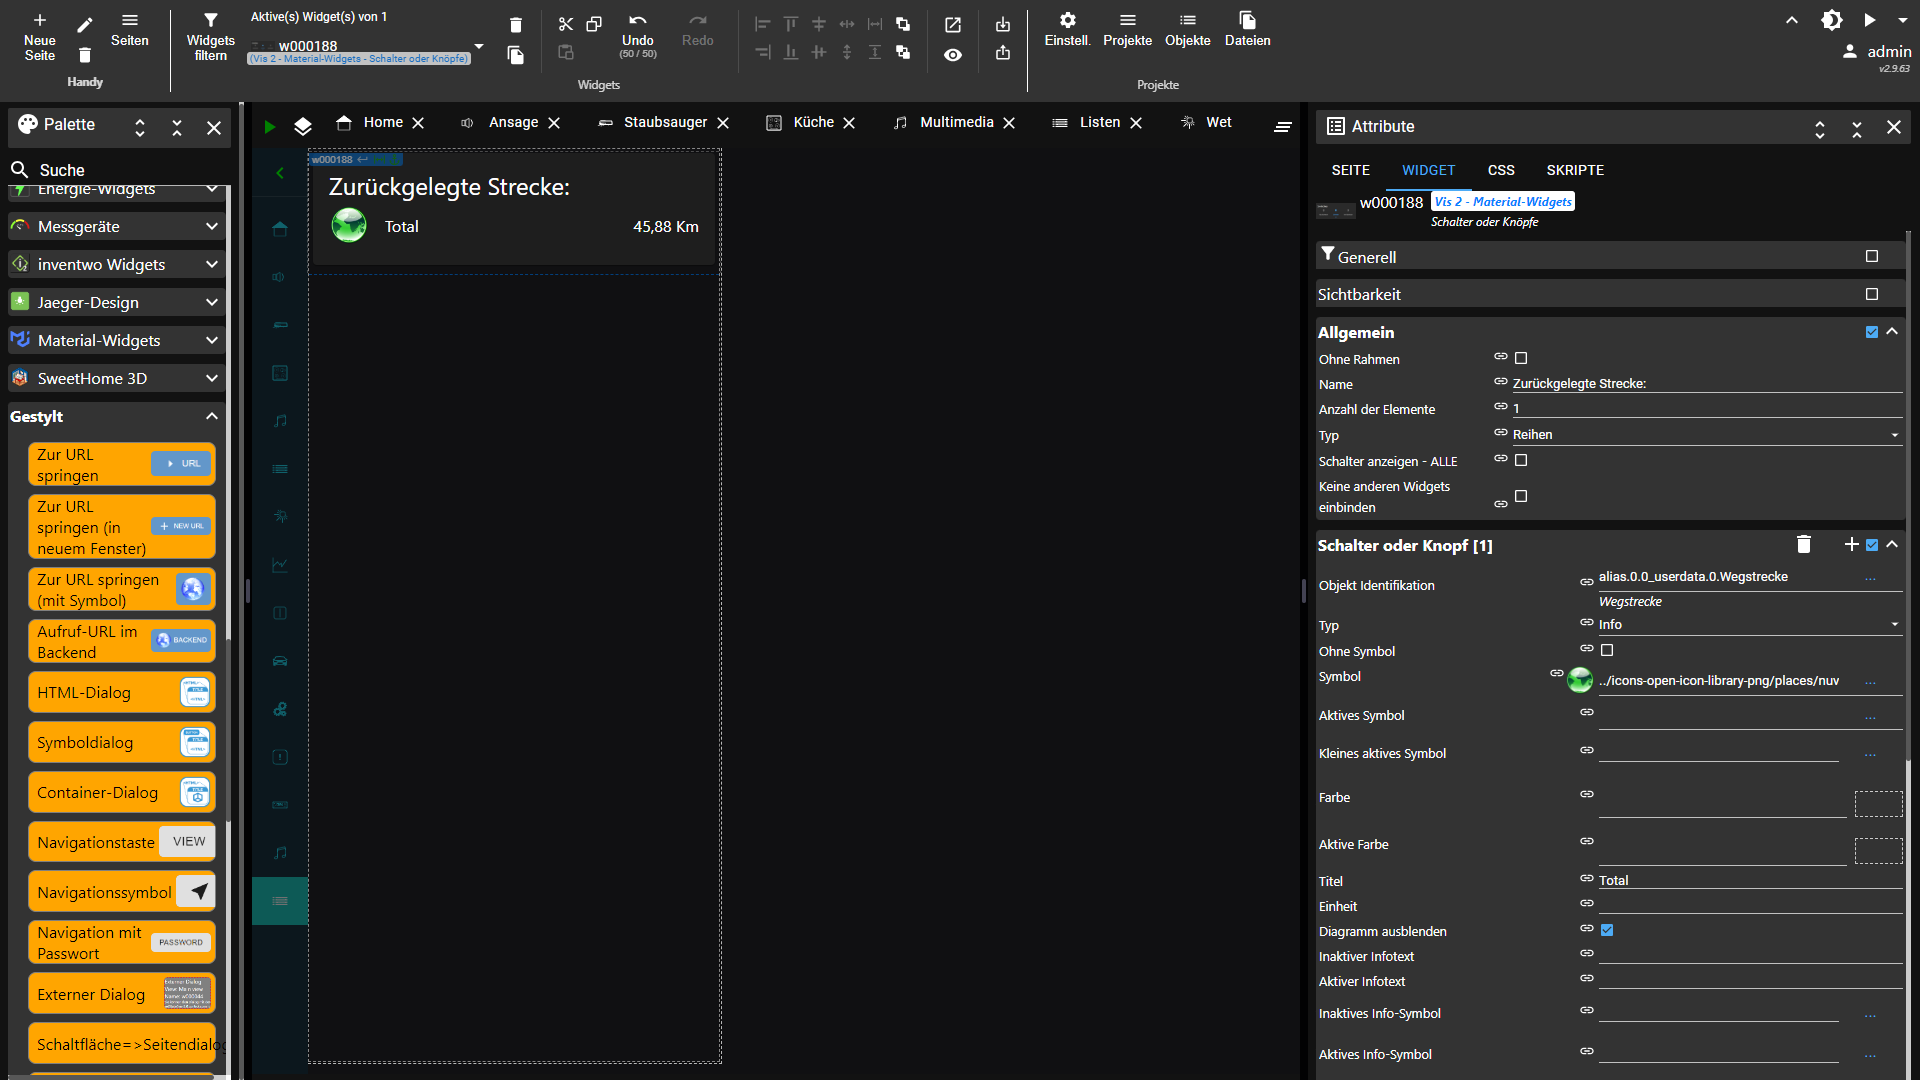The width and height of the screenshot is (1920, 1080).
Task: Expand the SweetHome 3D group
Action: 212,378
